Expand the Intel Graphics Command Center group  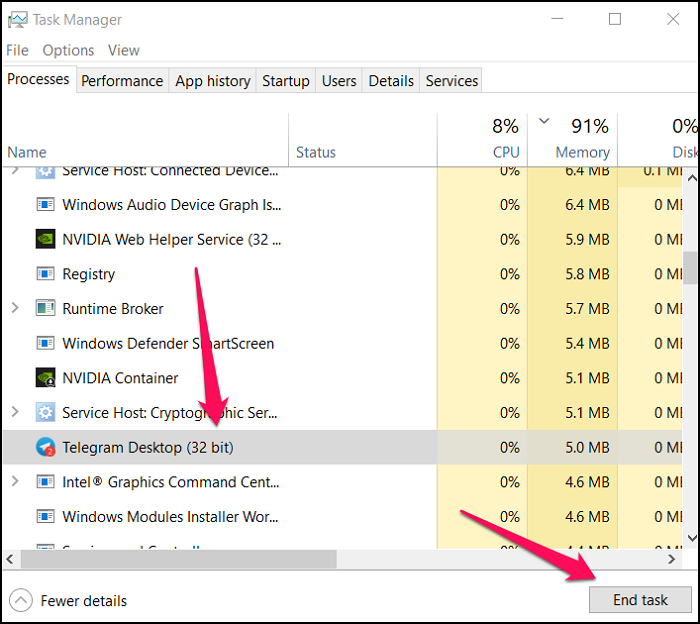pos(15,481)
